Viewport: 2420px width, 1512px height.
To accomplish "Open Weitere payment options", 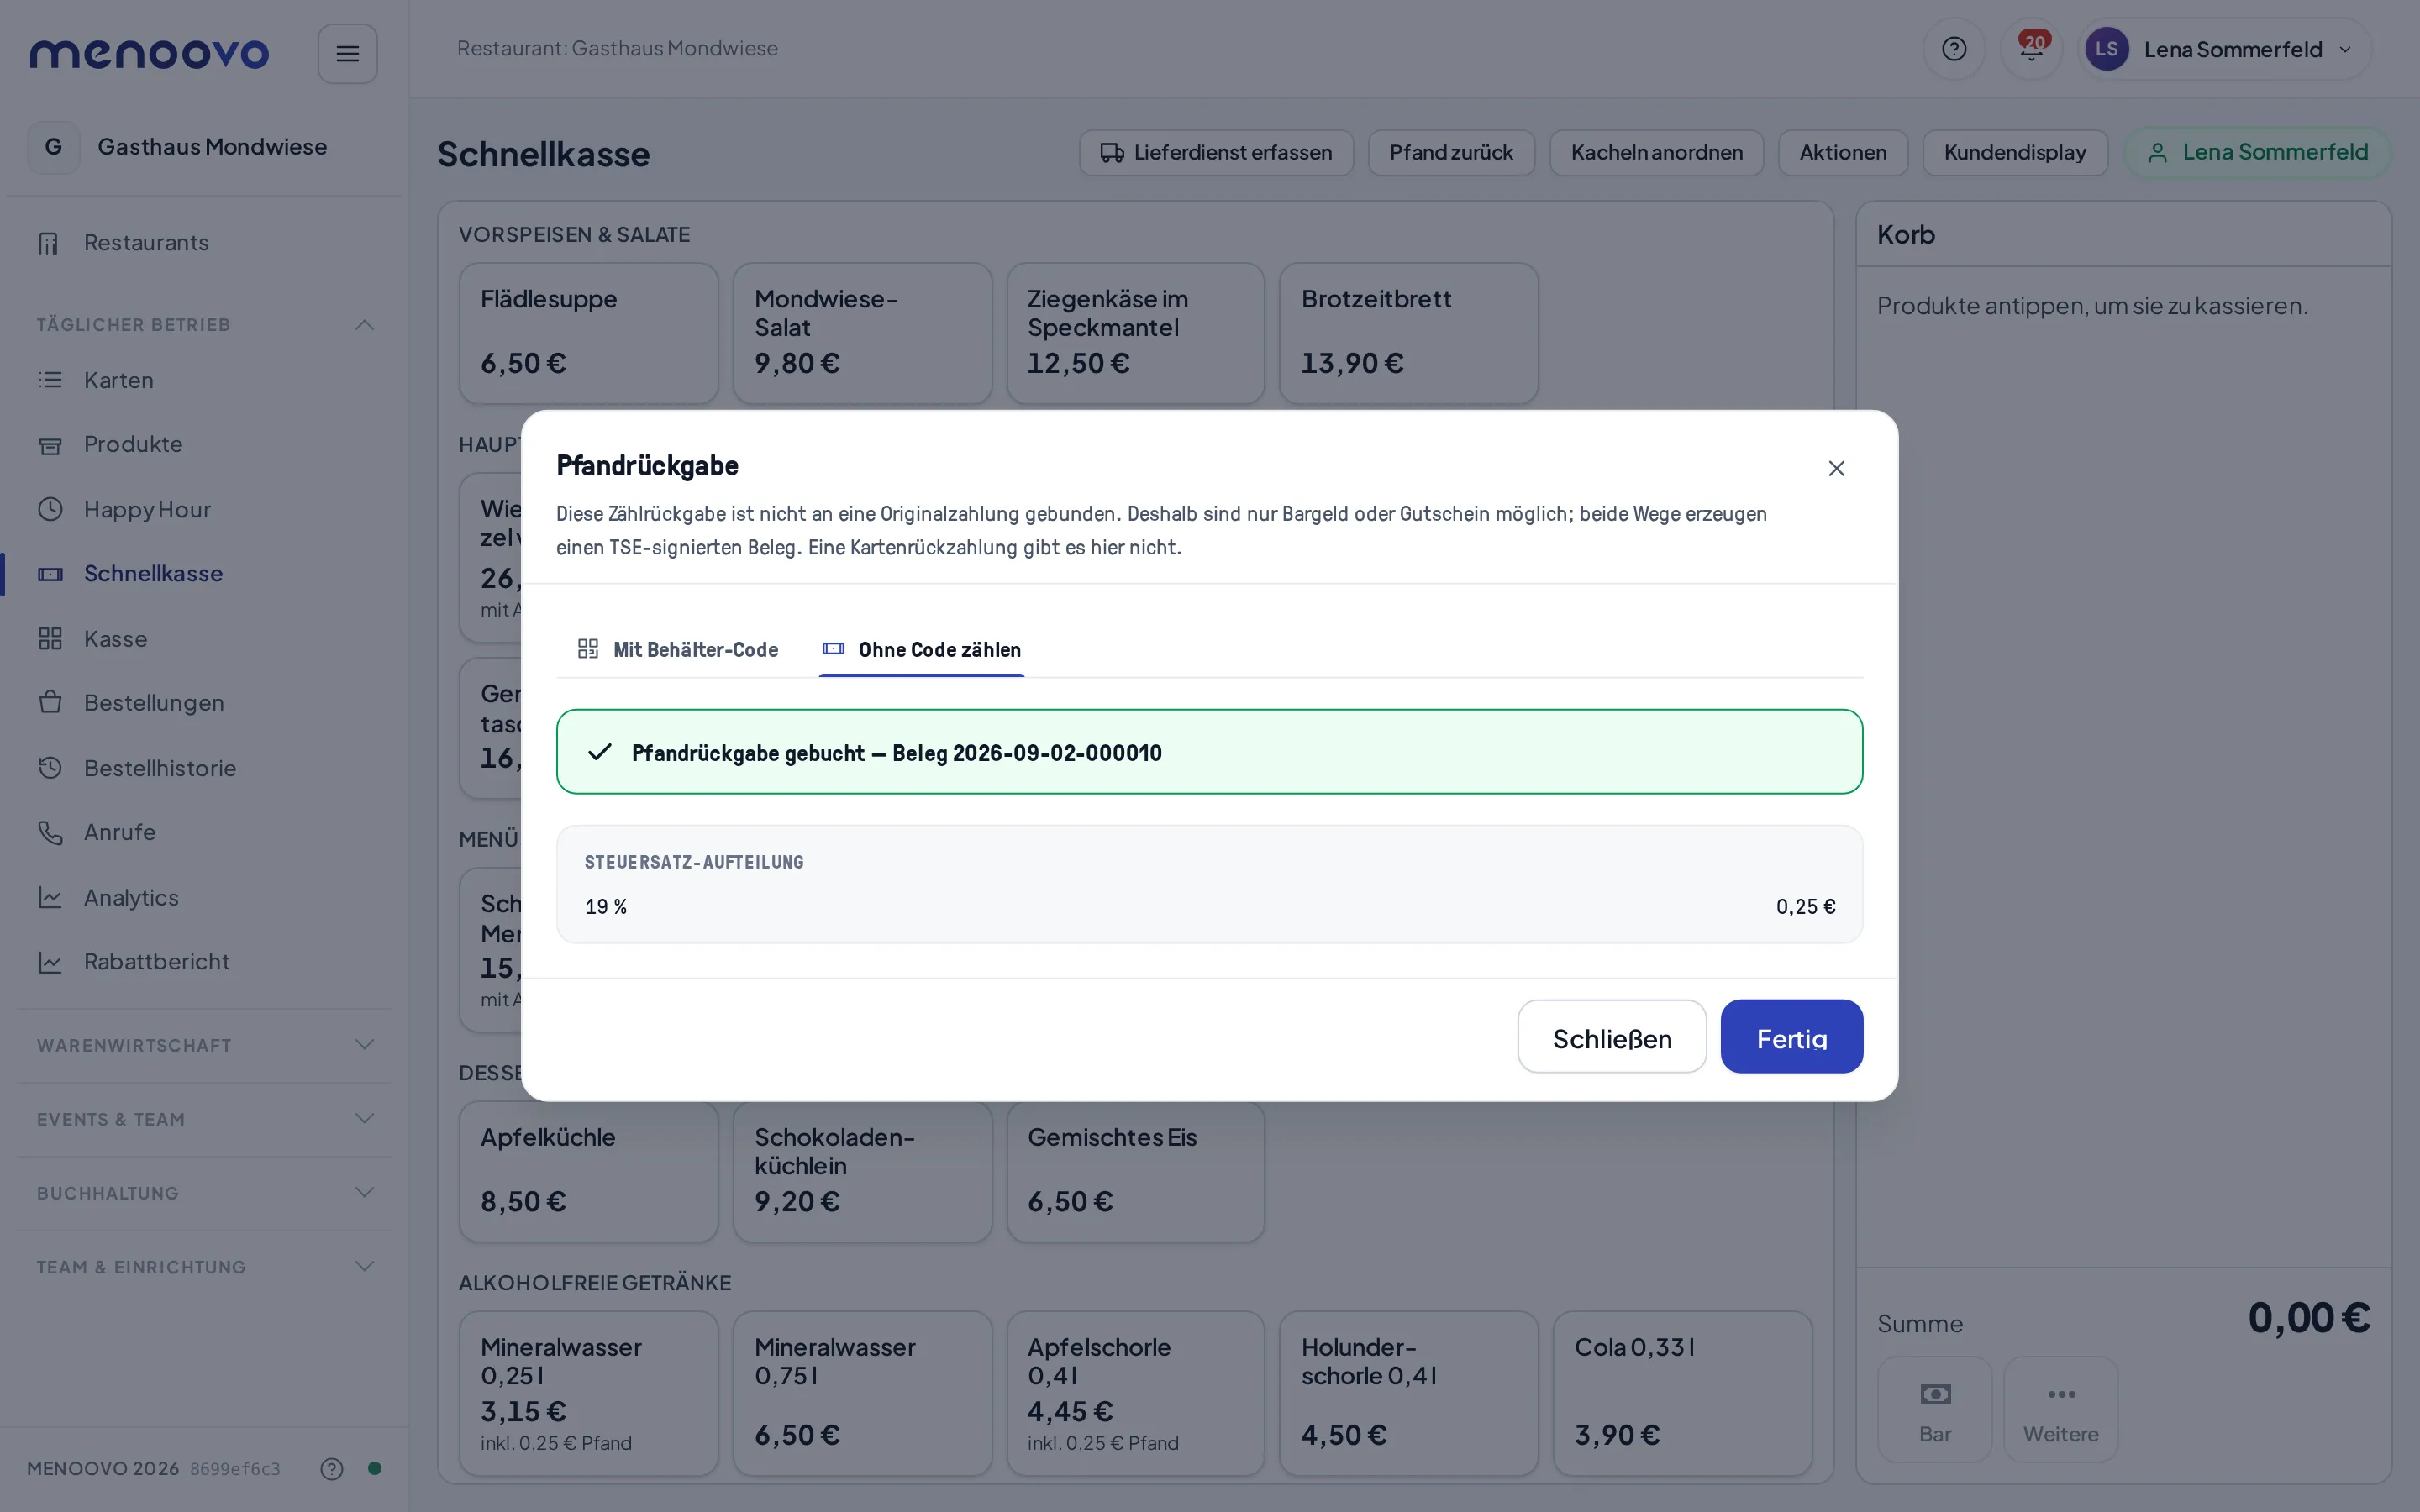I will pos(2060,1409).
